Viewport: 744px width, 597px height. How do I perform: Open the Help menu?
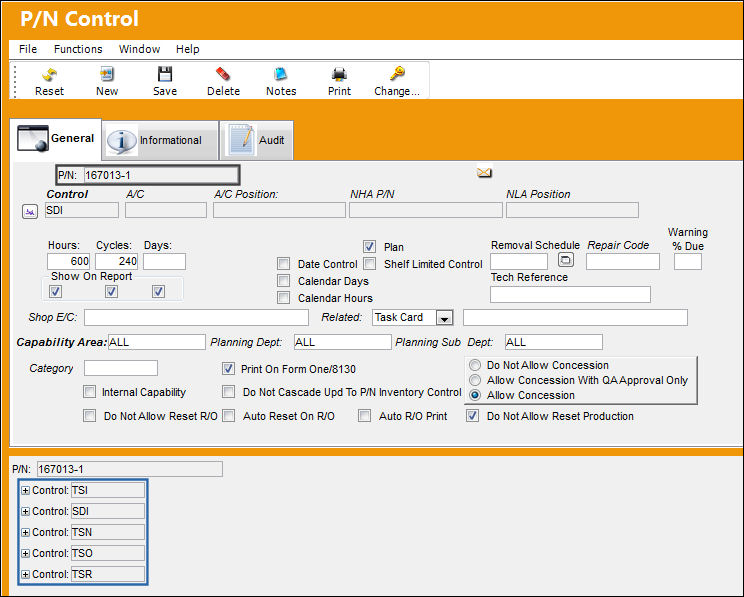[x=187, y=49]
